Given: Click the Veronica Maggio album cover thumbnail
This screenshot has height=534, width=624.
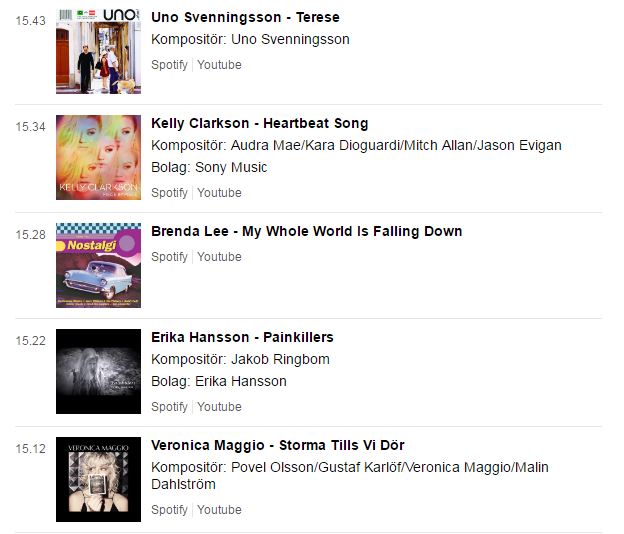Looking at the screenshot, I should click(98, 479).
